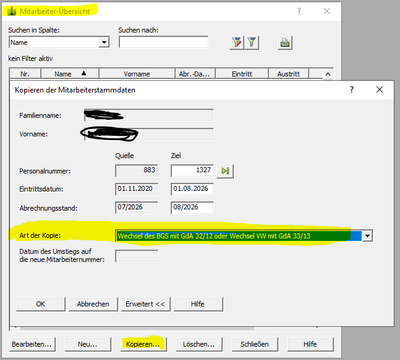
Task: Open help question mark of Mitarbeiter-Übersicht window
Action: click(x=299, y=11)
